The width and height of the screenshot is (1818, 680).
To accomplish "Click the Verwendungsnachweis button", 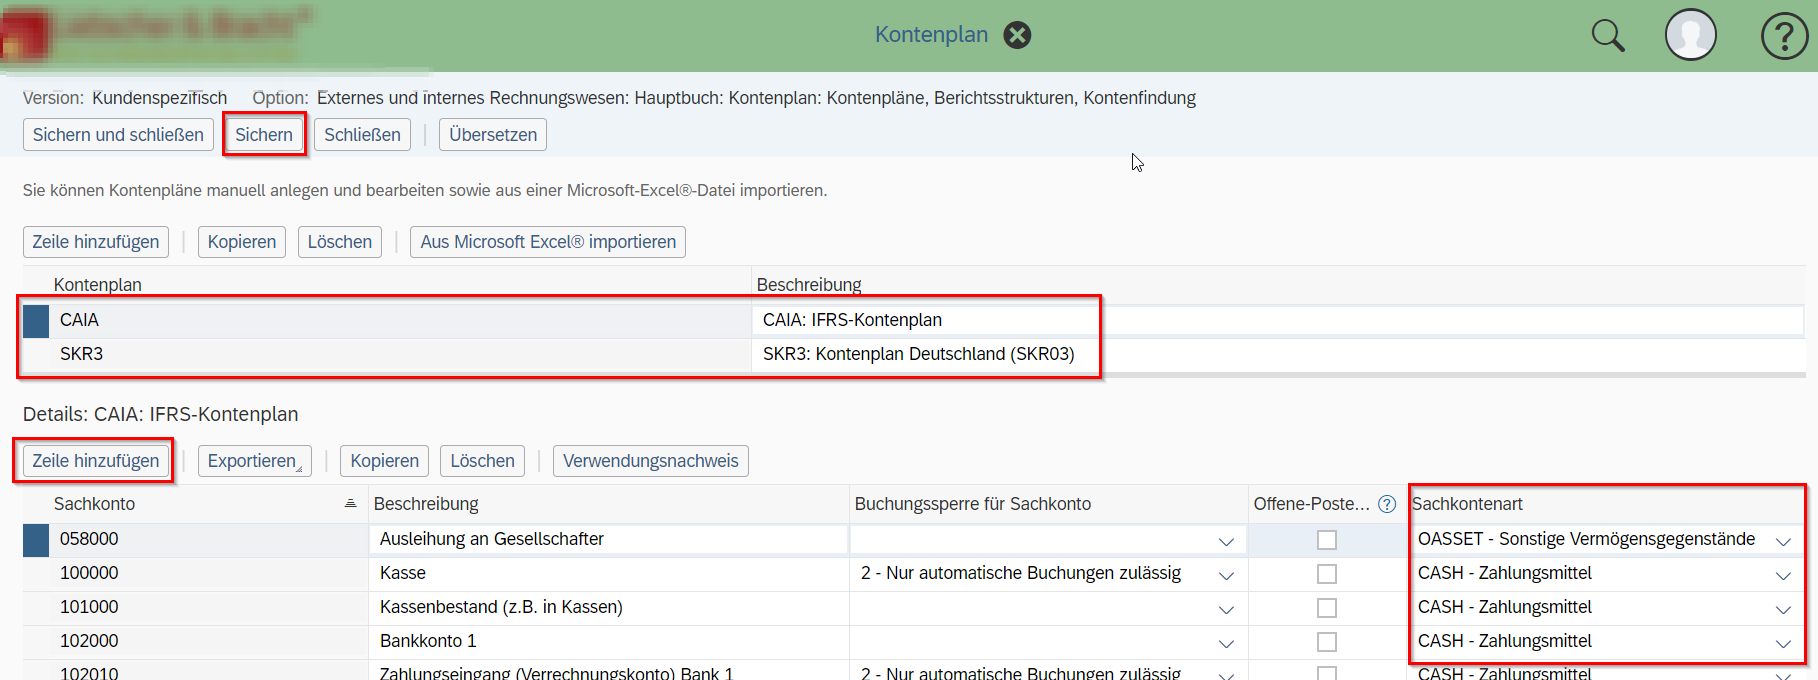I will (x=650, y=461).
